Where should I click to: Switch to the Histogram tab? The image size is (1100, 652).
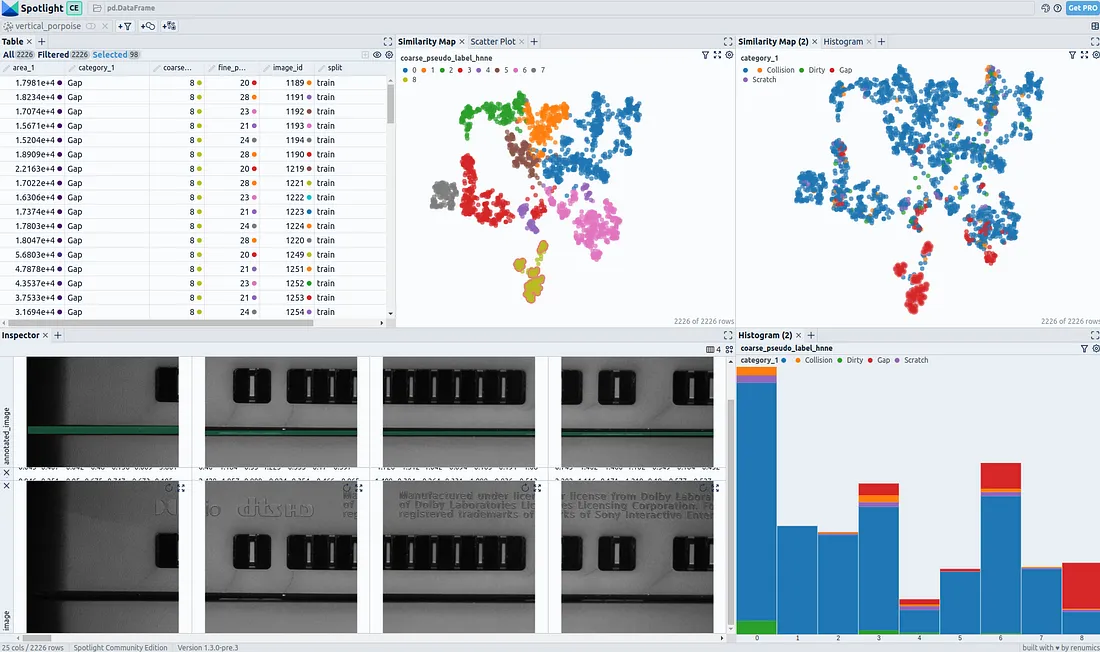click(843, 41)
